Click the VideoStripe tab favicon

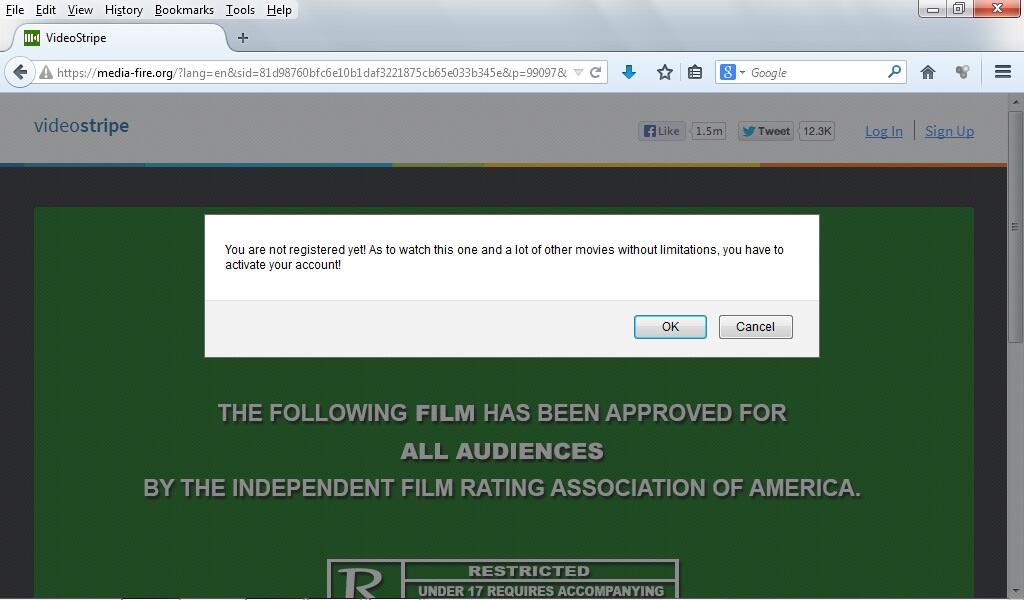pos(31,38)
